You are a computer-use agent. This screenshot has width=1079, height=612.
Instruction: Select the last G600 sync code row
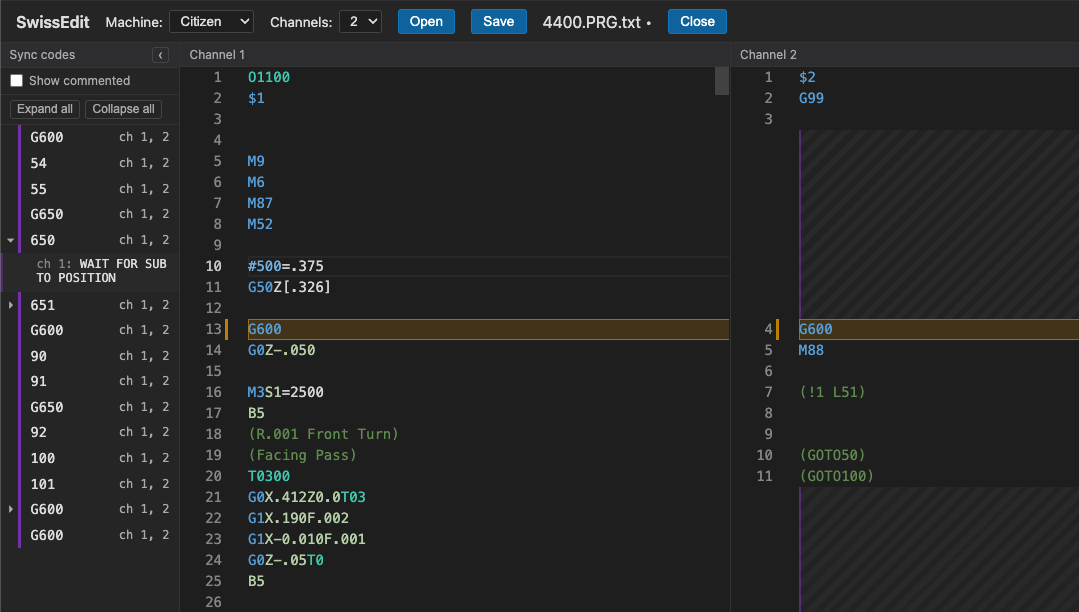[x=98, y=535]
